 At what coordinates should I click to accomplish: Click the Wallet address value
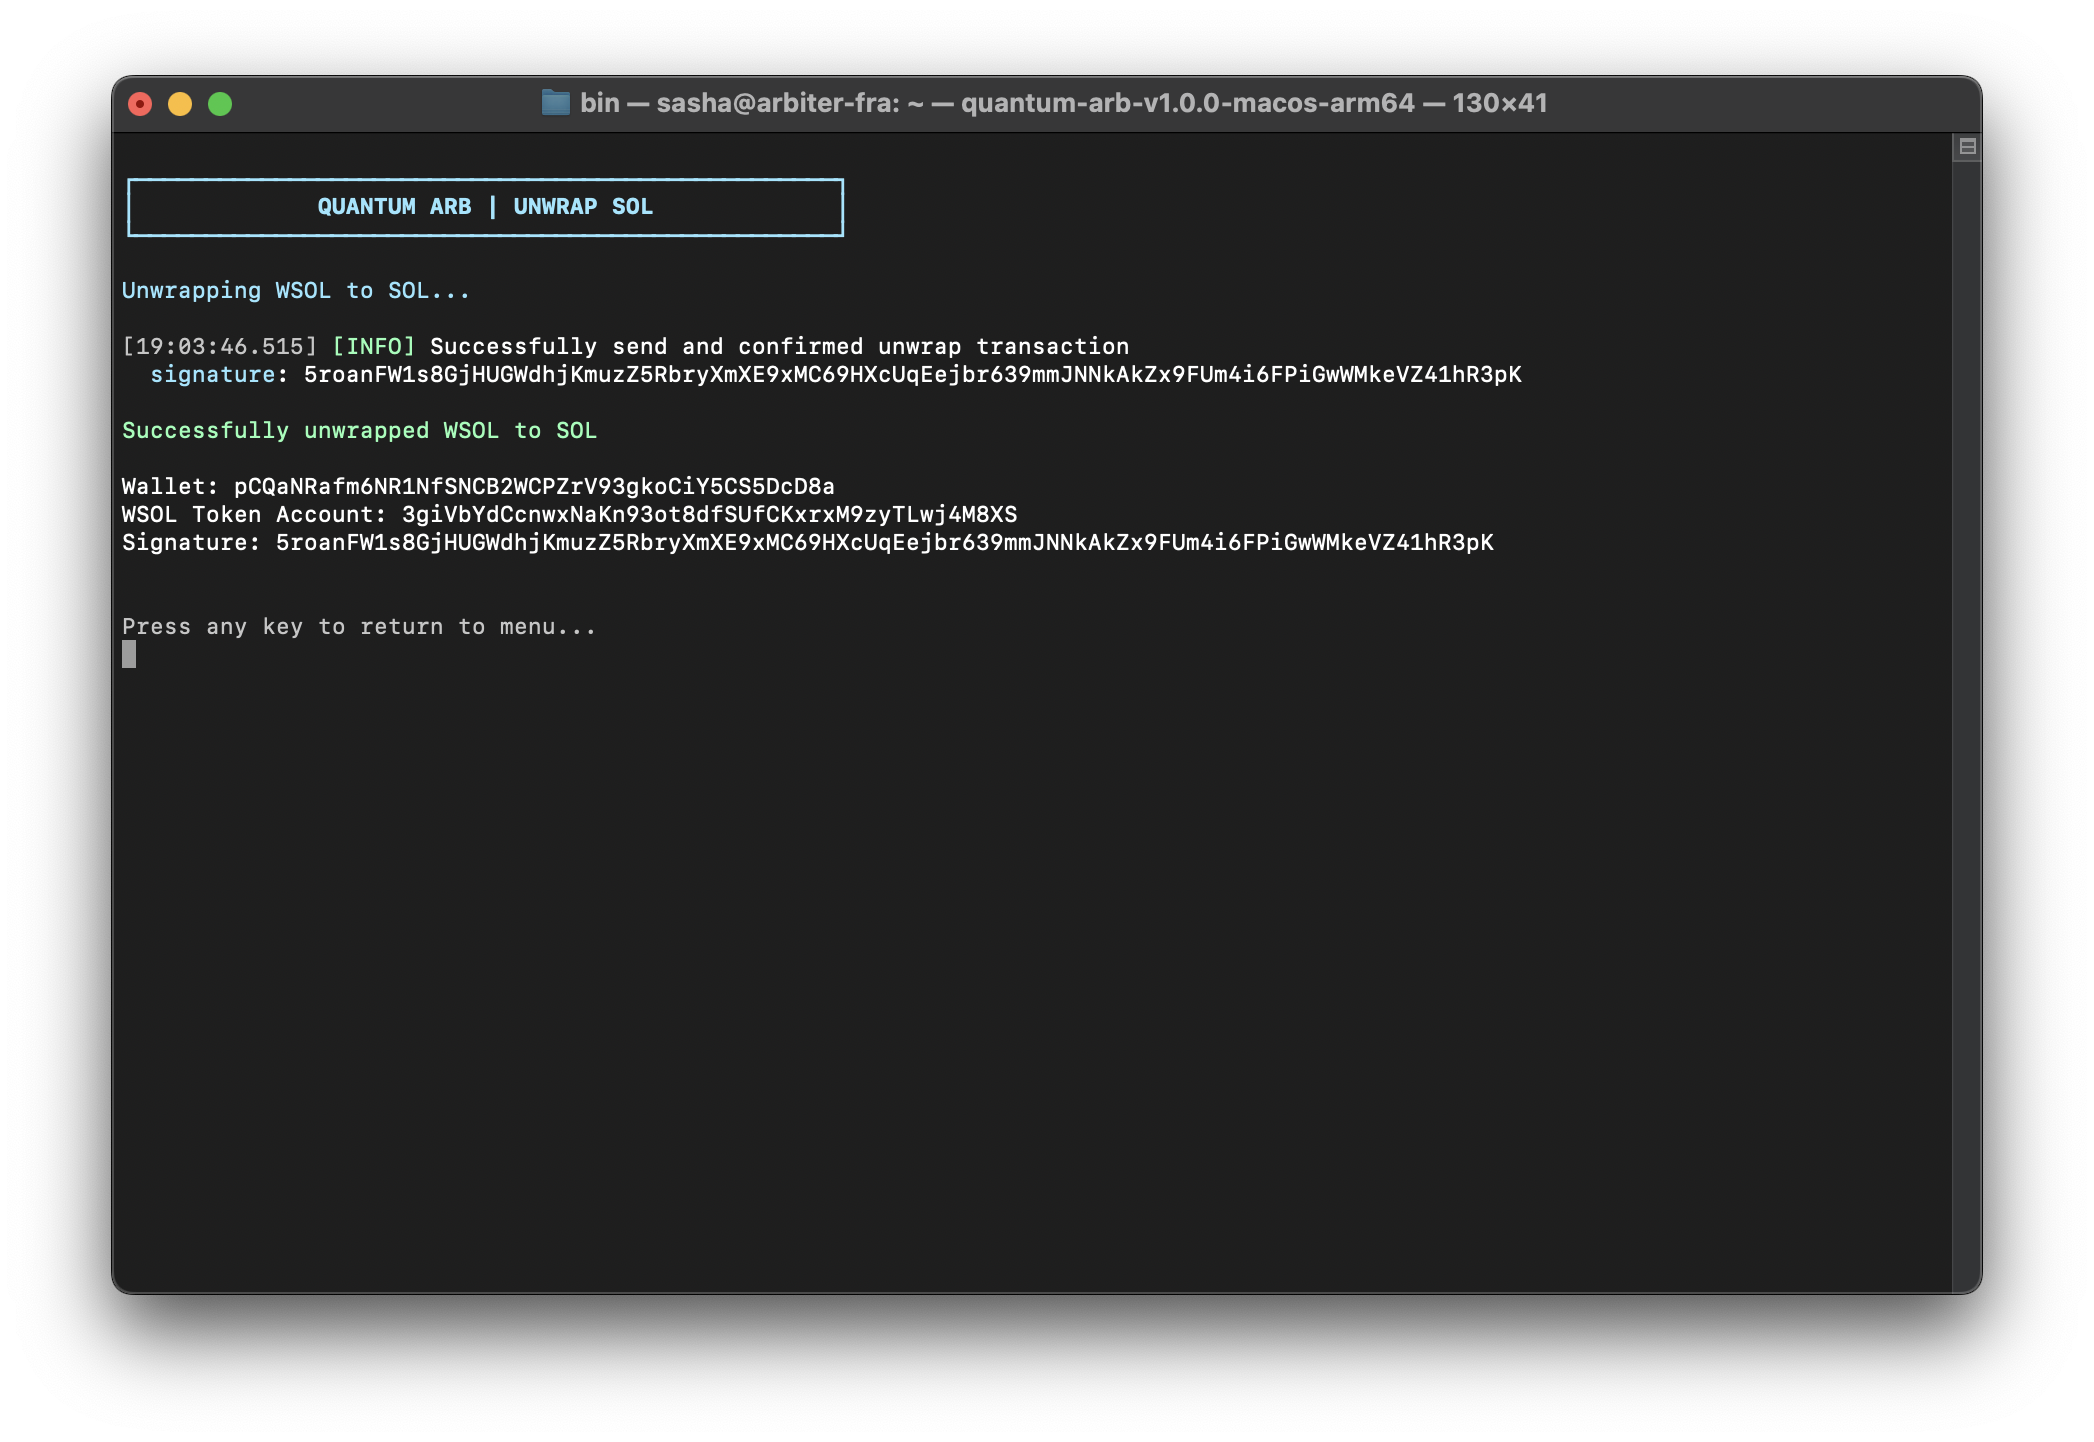coord(534,487)
